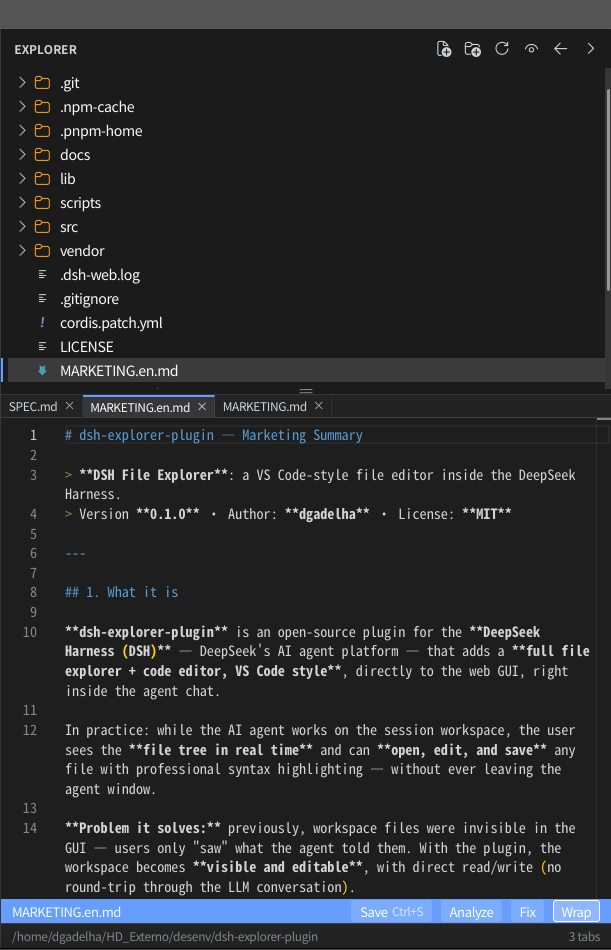This screenshot has height=950, width=611.
Task: Expand the vendor folder chevron
Action: pyautogui.click(x=22, y=250)
